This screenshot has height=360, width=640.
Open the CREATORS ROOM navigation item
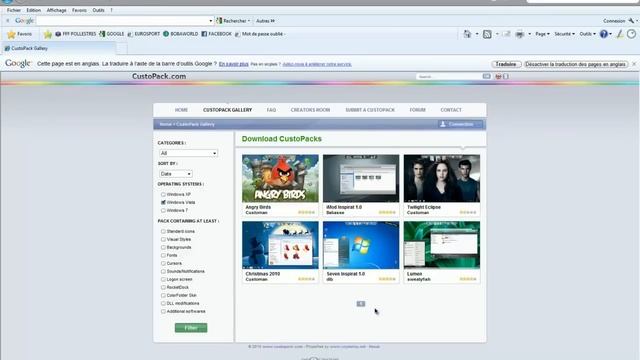[310, 110]
